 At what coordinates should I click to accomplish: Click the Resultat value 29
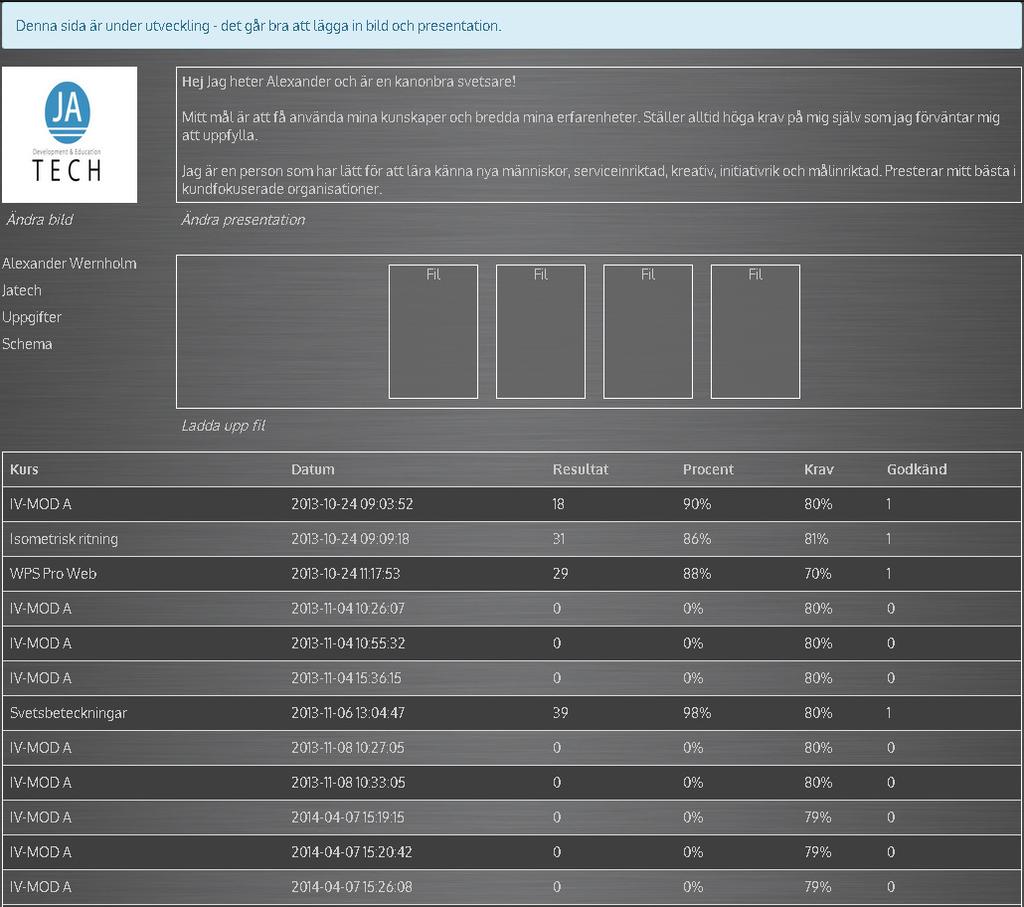[x=560, y=573]
